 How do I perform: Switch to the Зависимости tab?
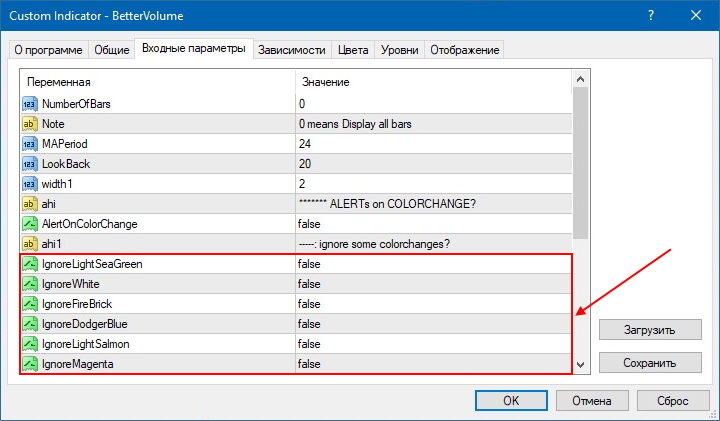tap(292, 50)
